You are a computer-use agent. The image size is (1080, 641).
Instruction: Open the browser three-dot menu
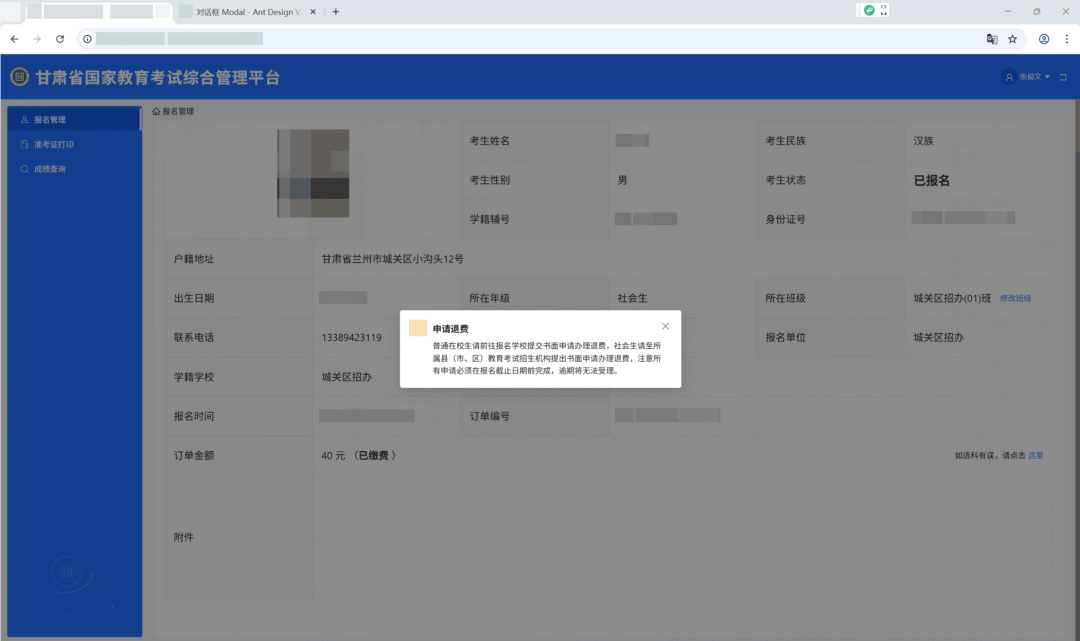pos(1068,39)
